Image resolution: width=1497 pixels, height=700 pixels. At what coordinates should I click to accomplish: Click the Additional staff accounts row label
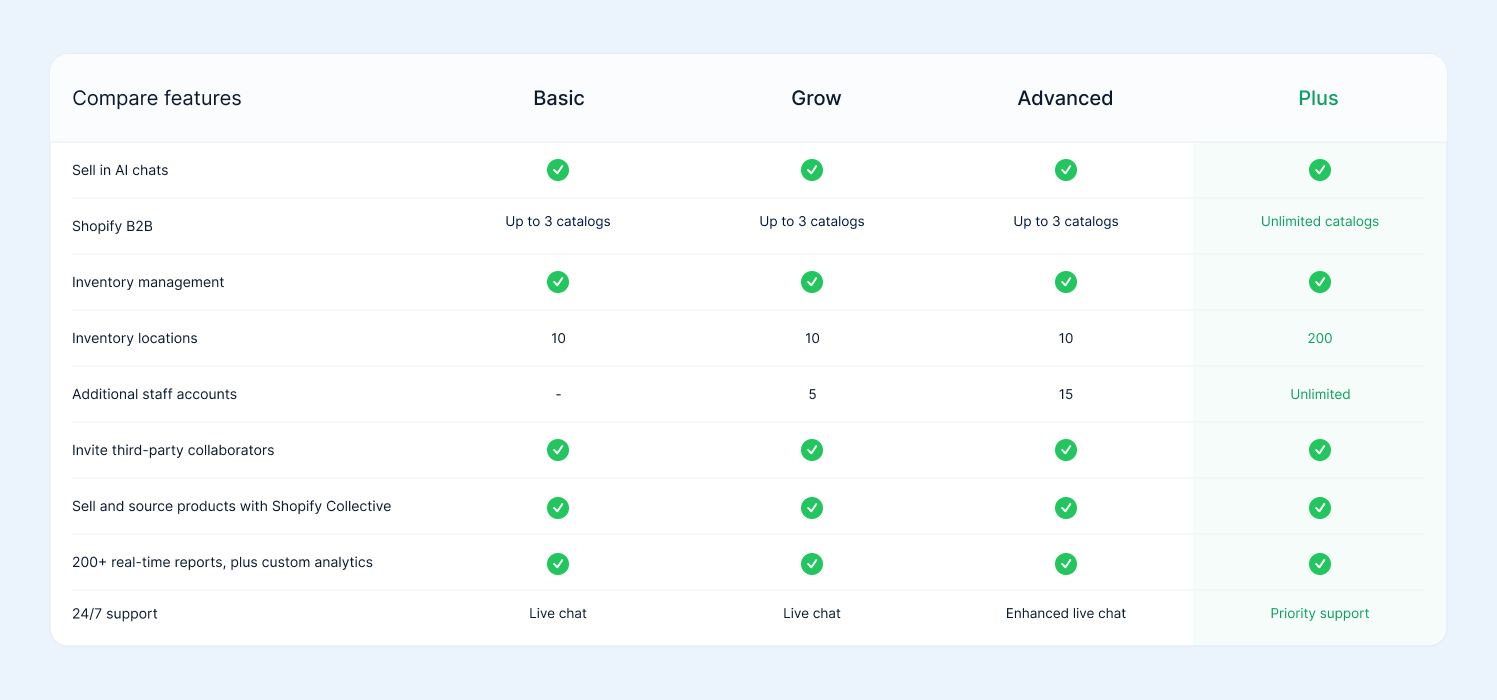tap(154, 394)
